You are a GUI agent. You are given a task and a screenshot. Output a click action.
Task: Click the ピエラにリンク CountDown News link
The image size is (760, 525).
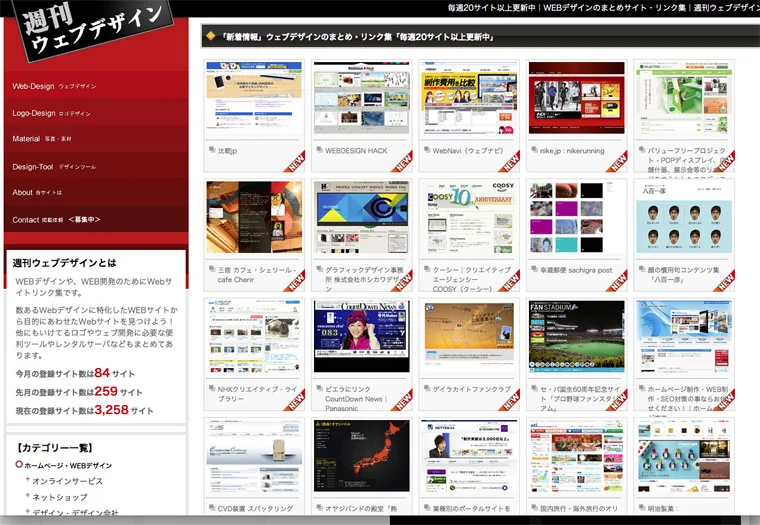click(356, 398)
